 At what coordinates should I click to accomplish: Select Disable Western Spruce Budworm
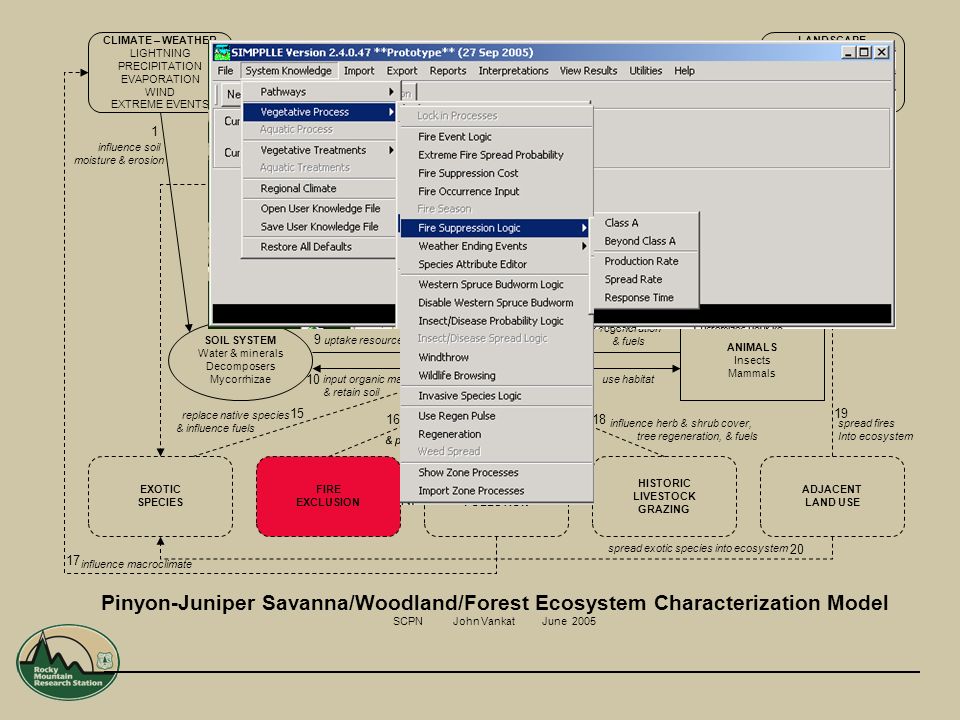coord(495,302)
